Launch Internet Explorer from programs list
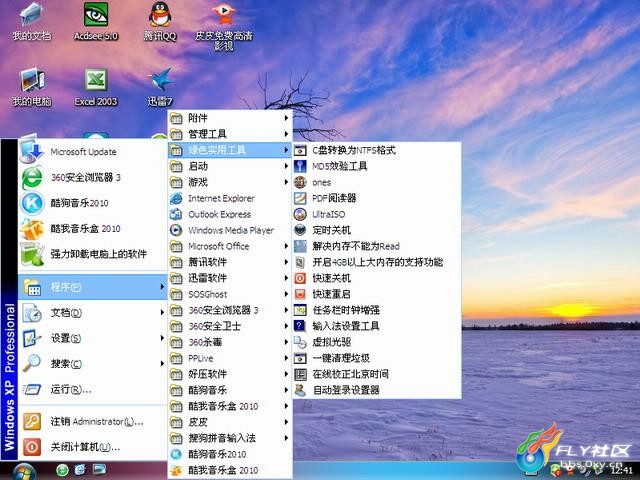 tap(230, 198)
